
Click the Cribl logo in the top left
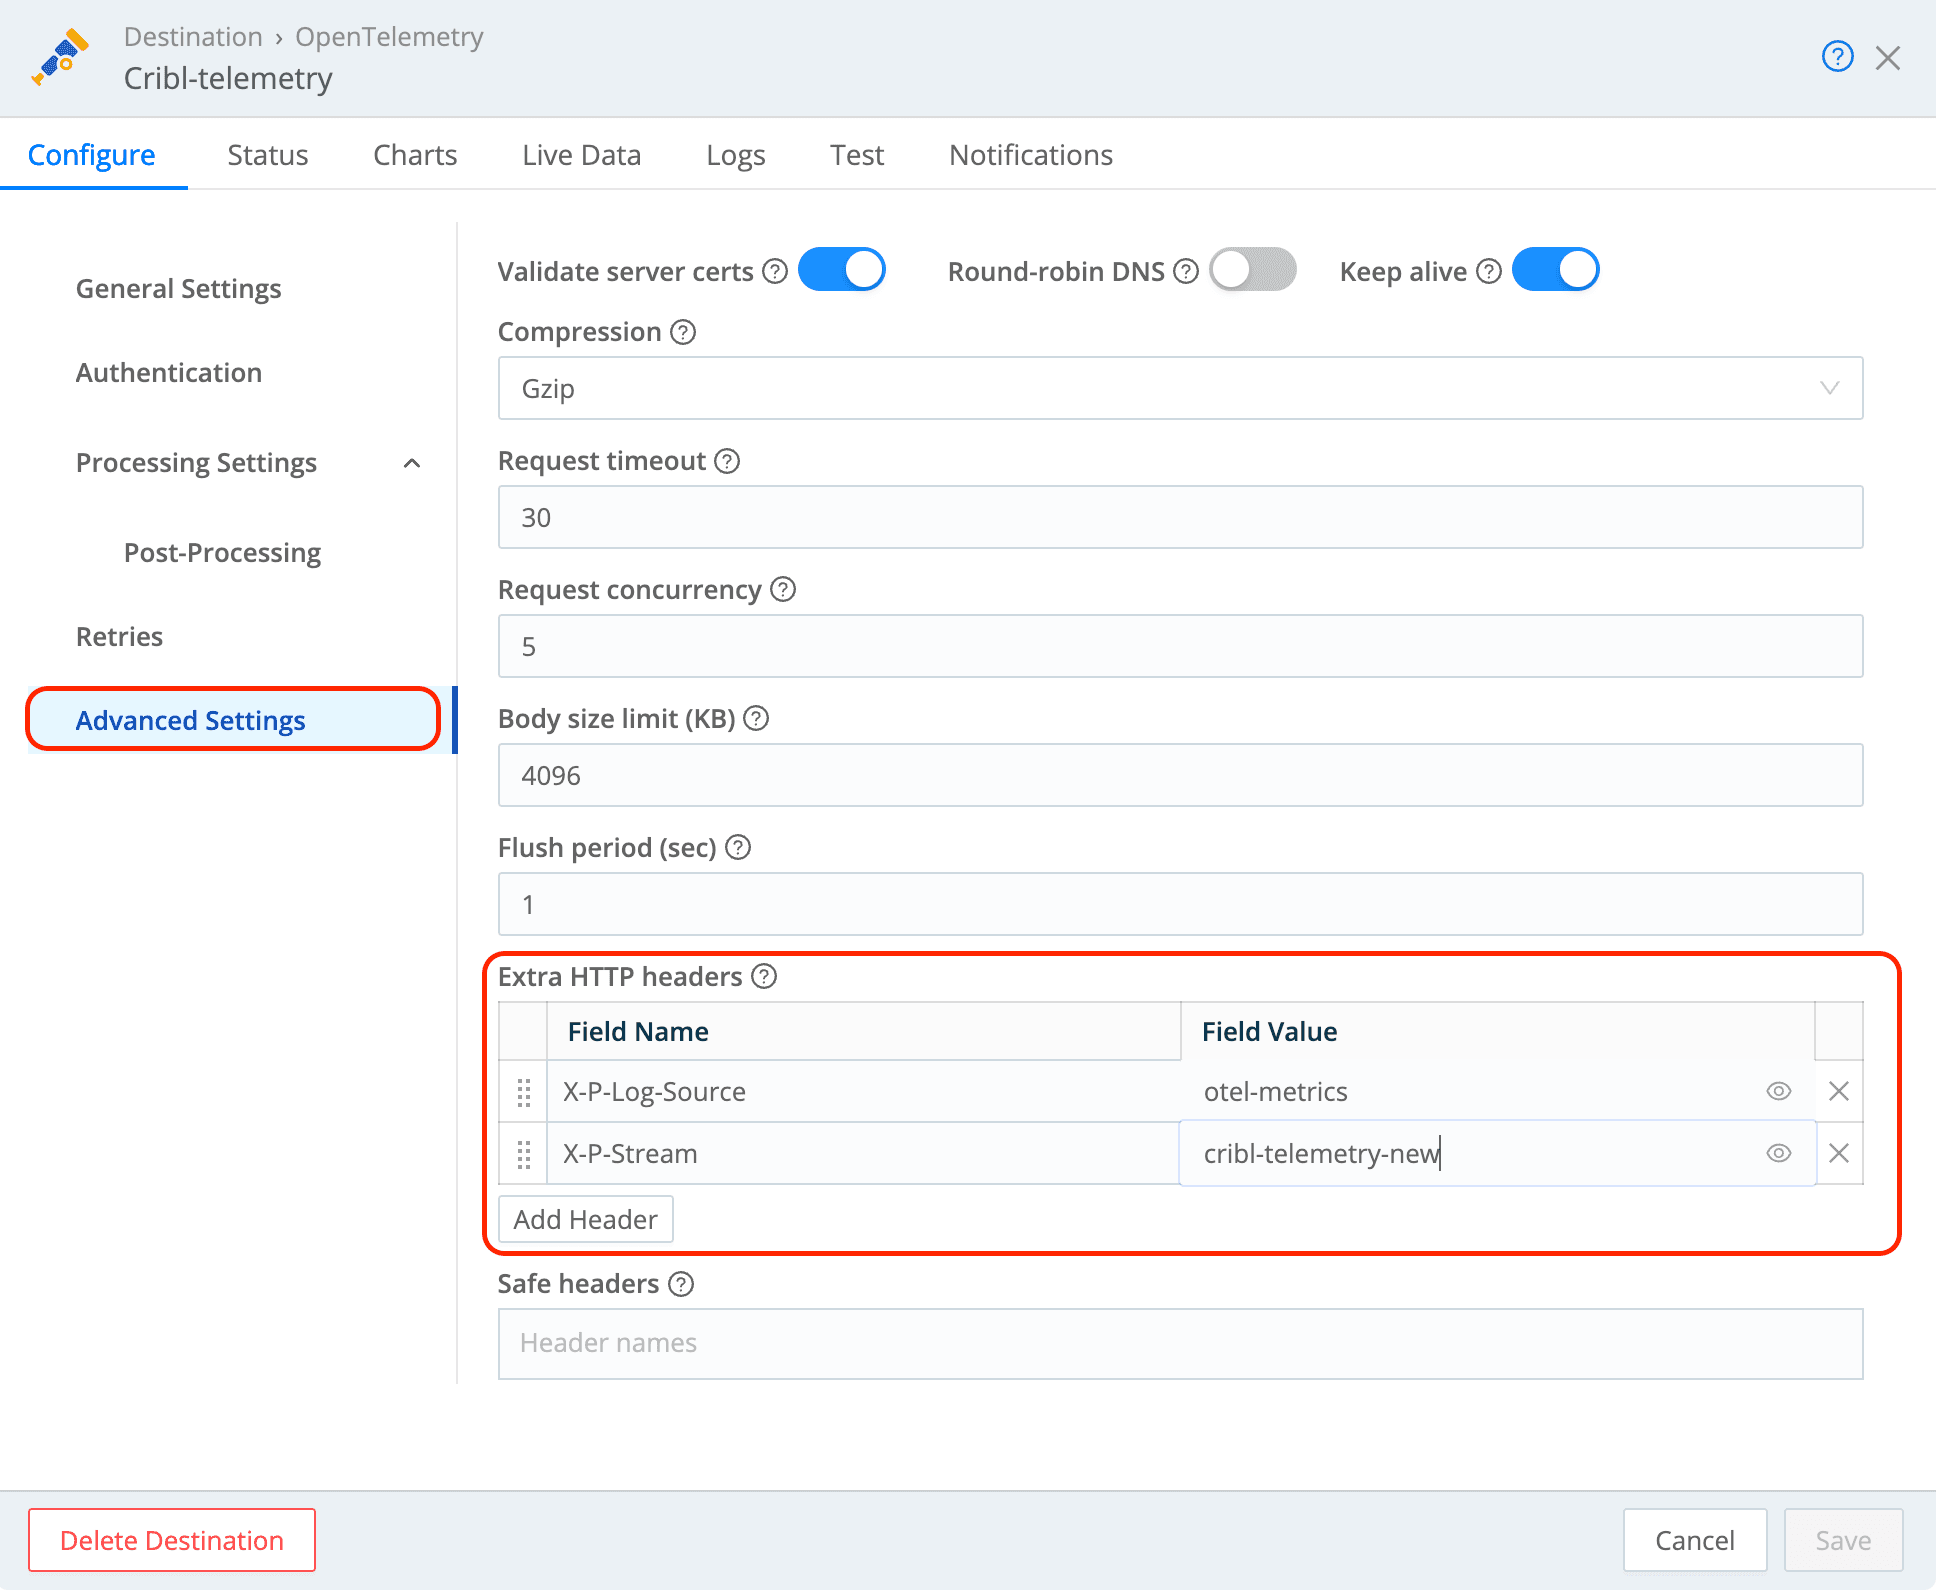click(58, 57)
